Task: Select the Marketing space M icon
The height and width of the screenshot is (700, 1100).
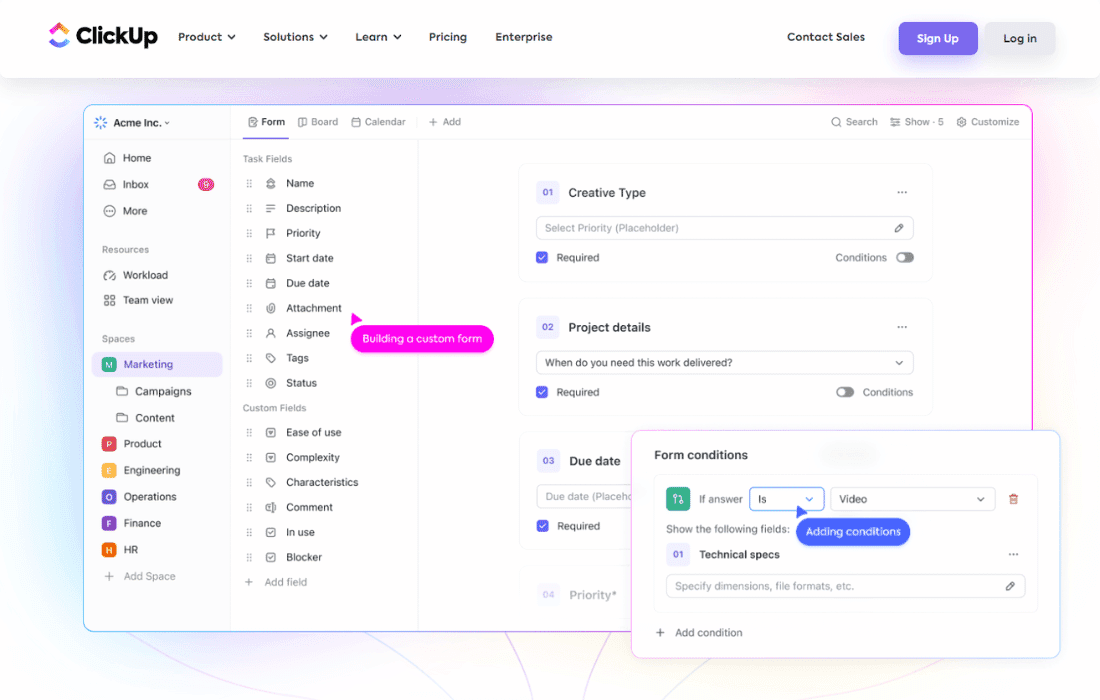Action: click(109, 365)
